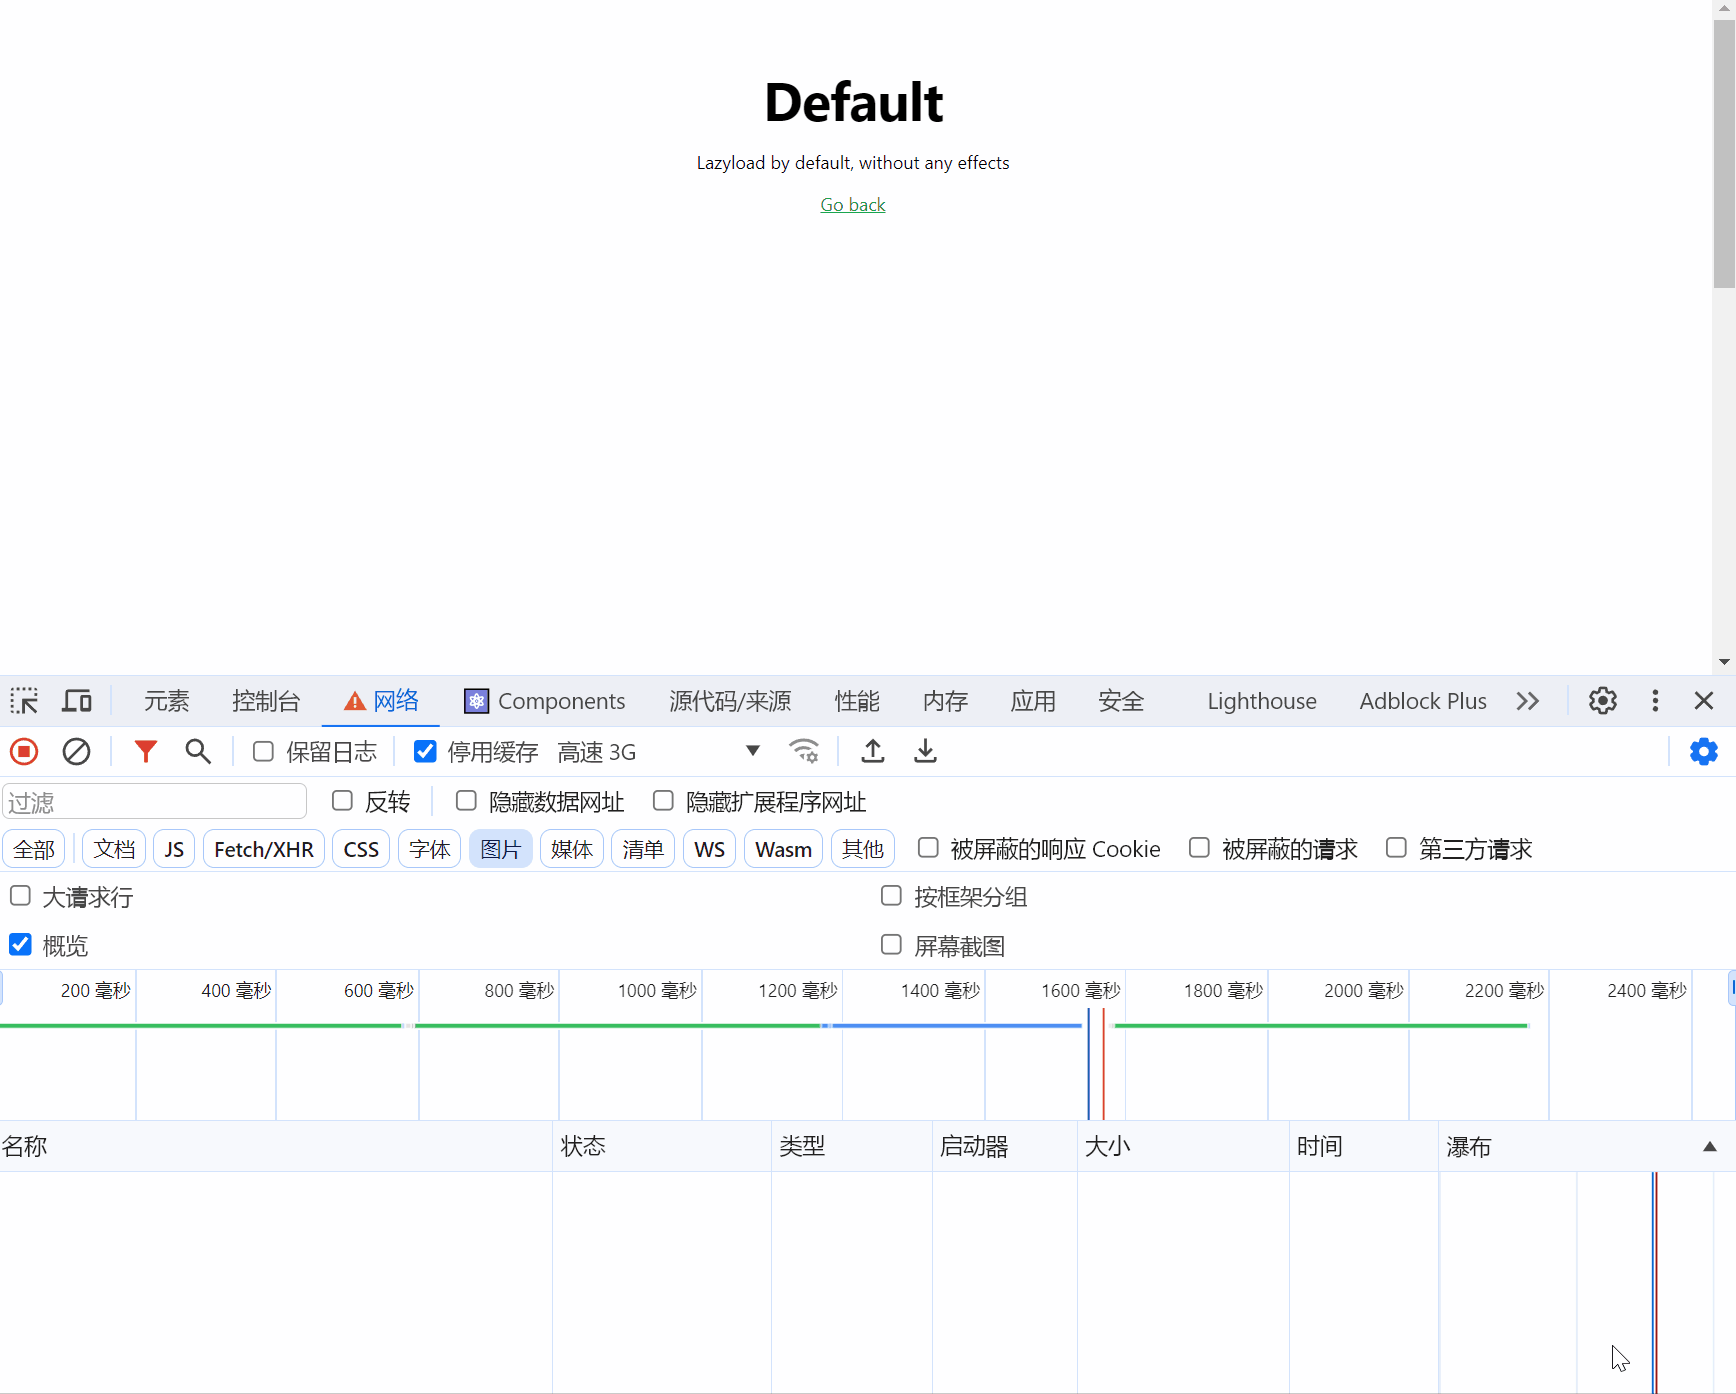Open DevTools settings gear

1603,701
